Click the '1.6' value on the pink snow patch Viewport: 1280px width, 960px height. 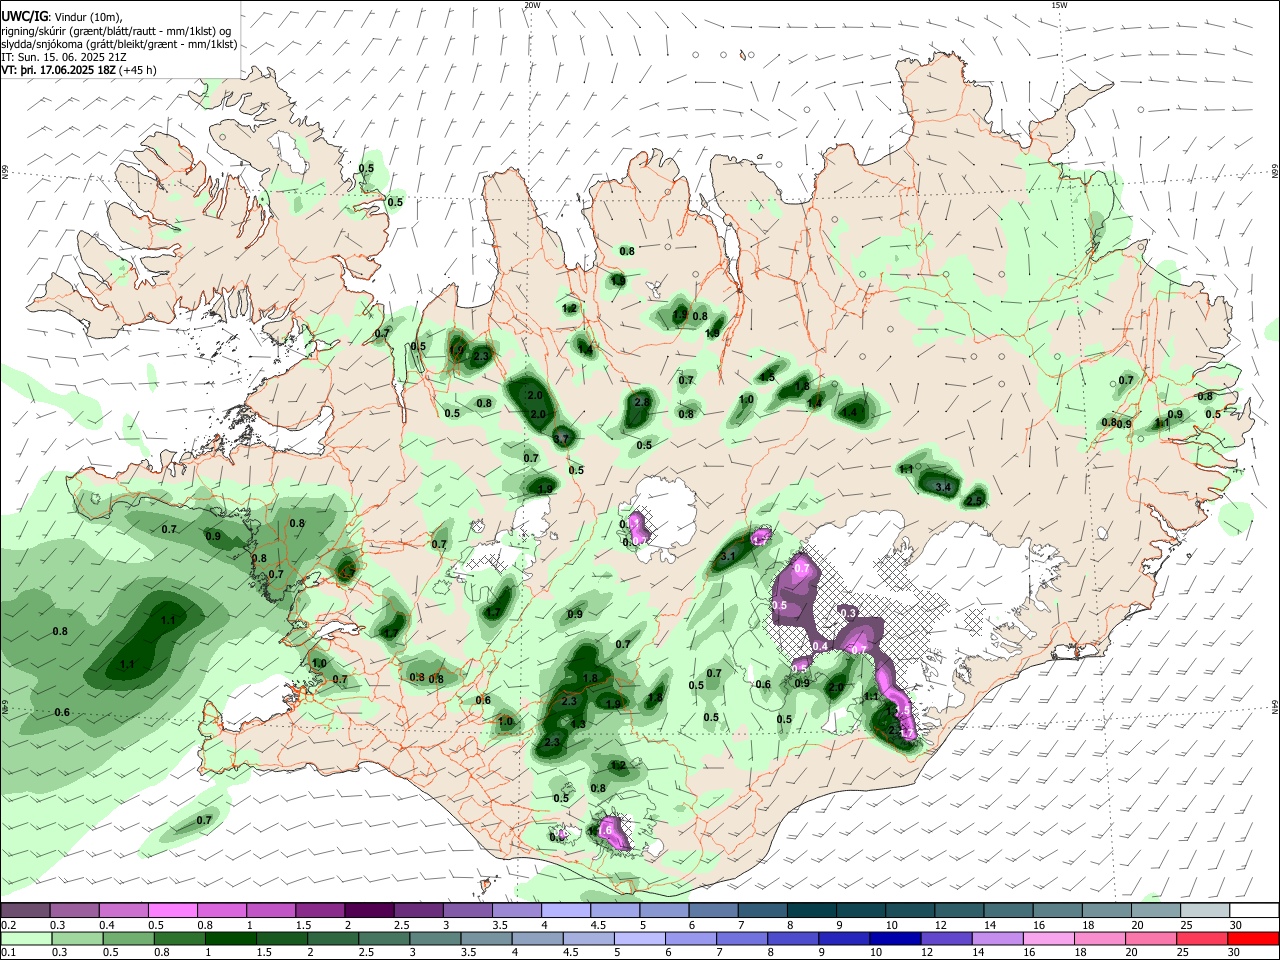[x=604, y=830]
